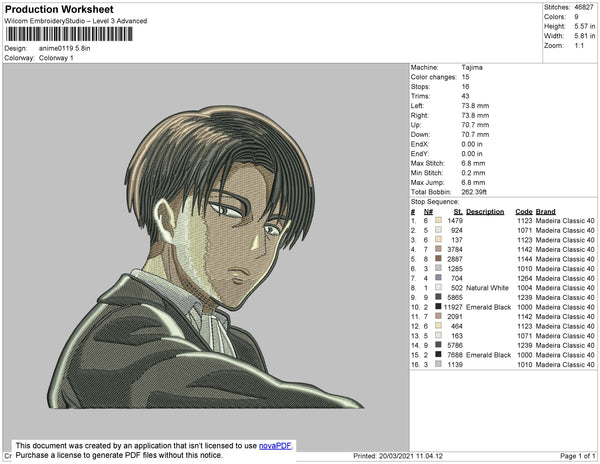
Task: Click stitch count '2887' in row 5
Action: (x=455, y=259)
